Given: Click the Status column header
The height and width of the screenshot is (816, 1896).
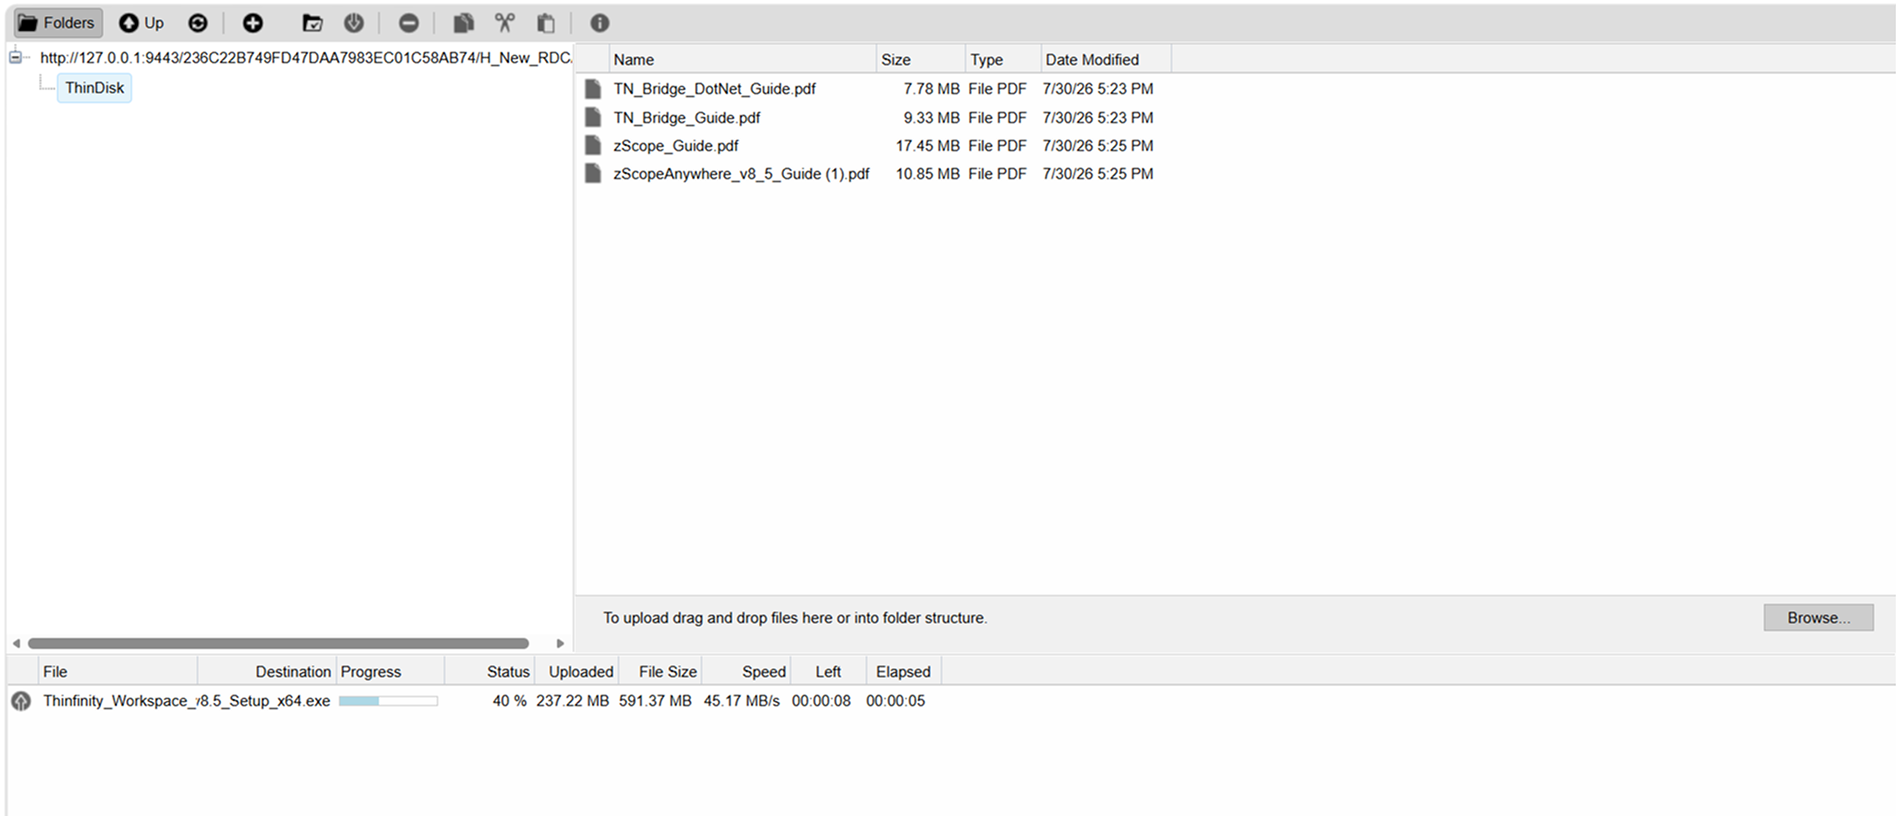Looking at the screenshot, I should tap(490, 672).
